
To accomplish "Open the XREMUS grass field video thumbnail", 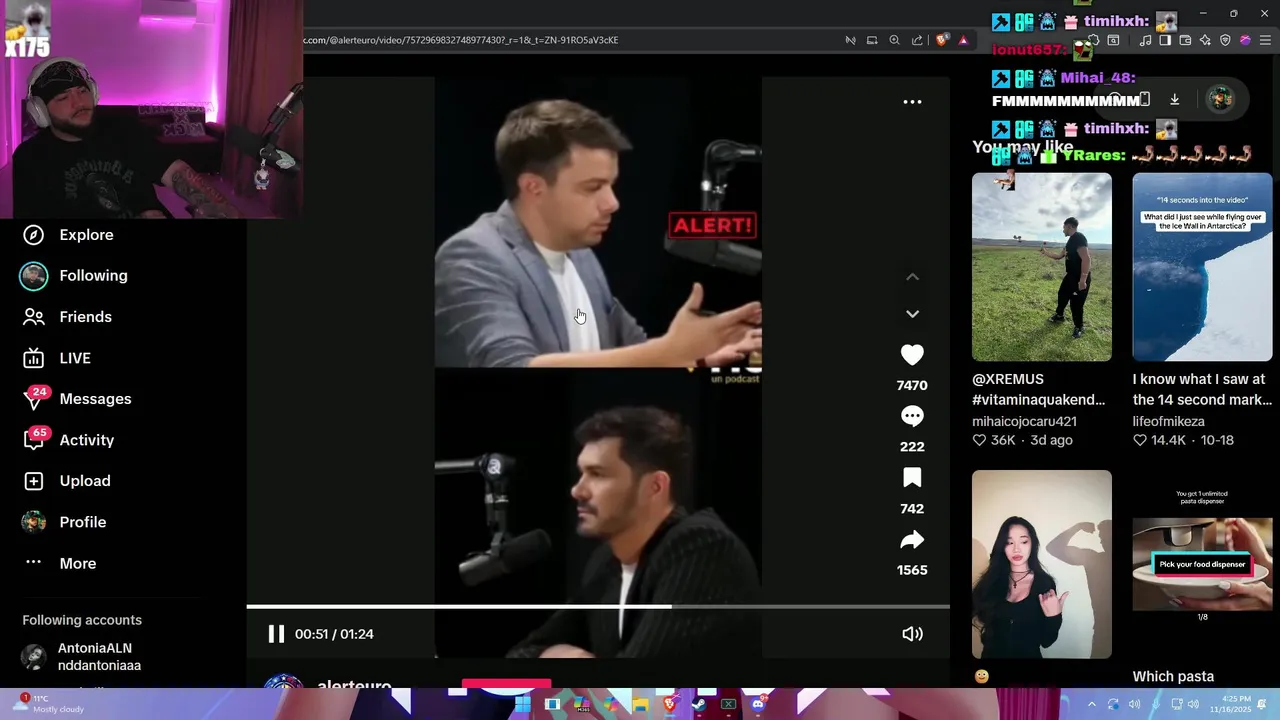I will click(x=1041, y=267).
